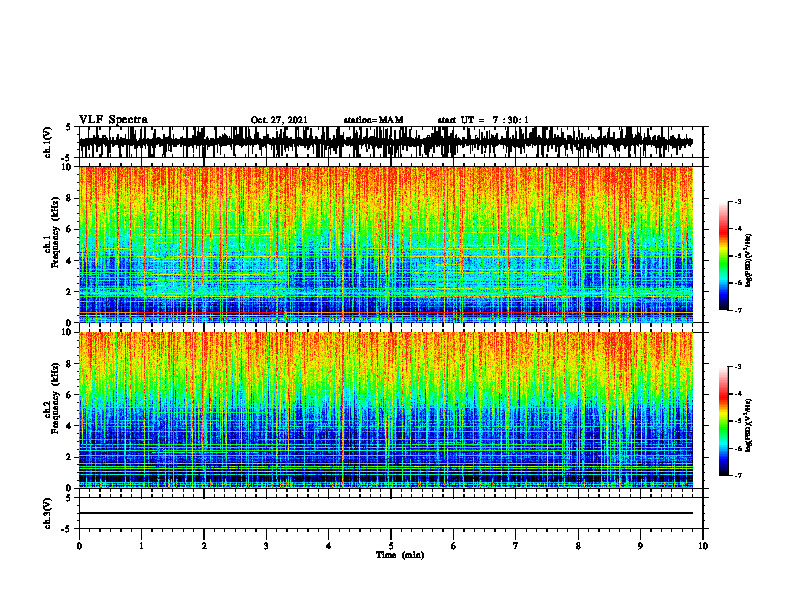Click the "Time (min)" x-axis label
The image size is (792, 612).
tap(400, 555)
